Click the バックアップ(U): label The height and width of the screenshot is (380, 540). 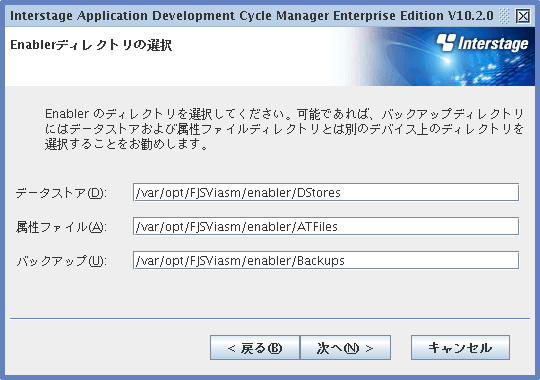[x=61, y=261]
